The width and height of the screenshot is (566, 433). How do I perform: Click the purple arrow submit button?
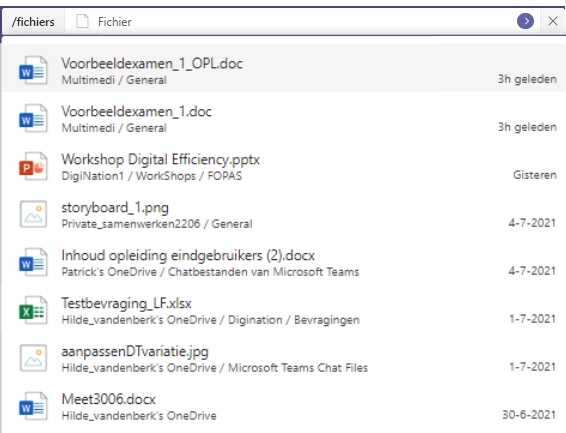coord(525,21)
